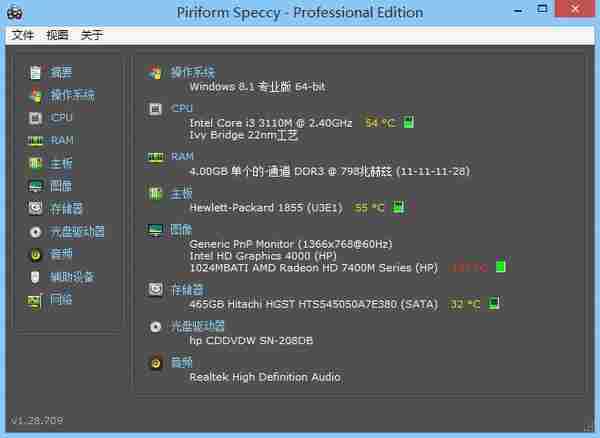Click the version number v1.28.709 text

pos(38,419)
